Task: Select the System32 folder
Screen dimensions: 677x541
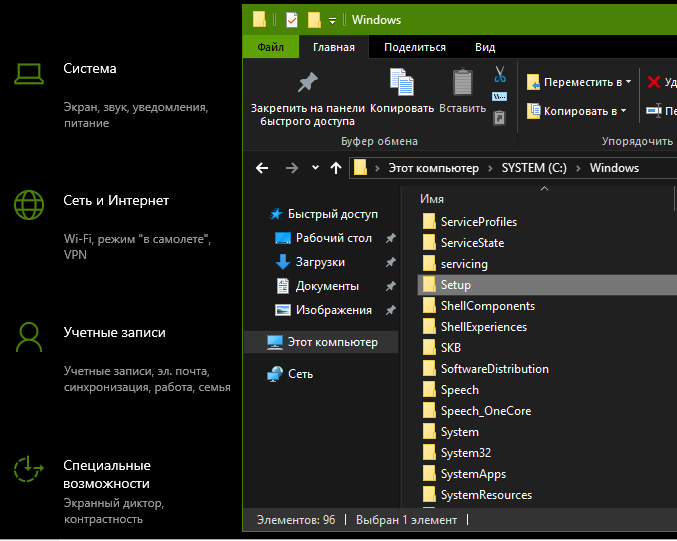Action: (x=465, y=453)
